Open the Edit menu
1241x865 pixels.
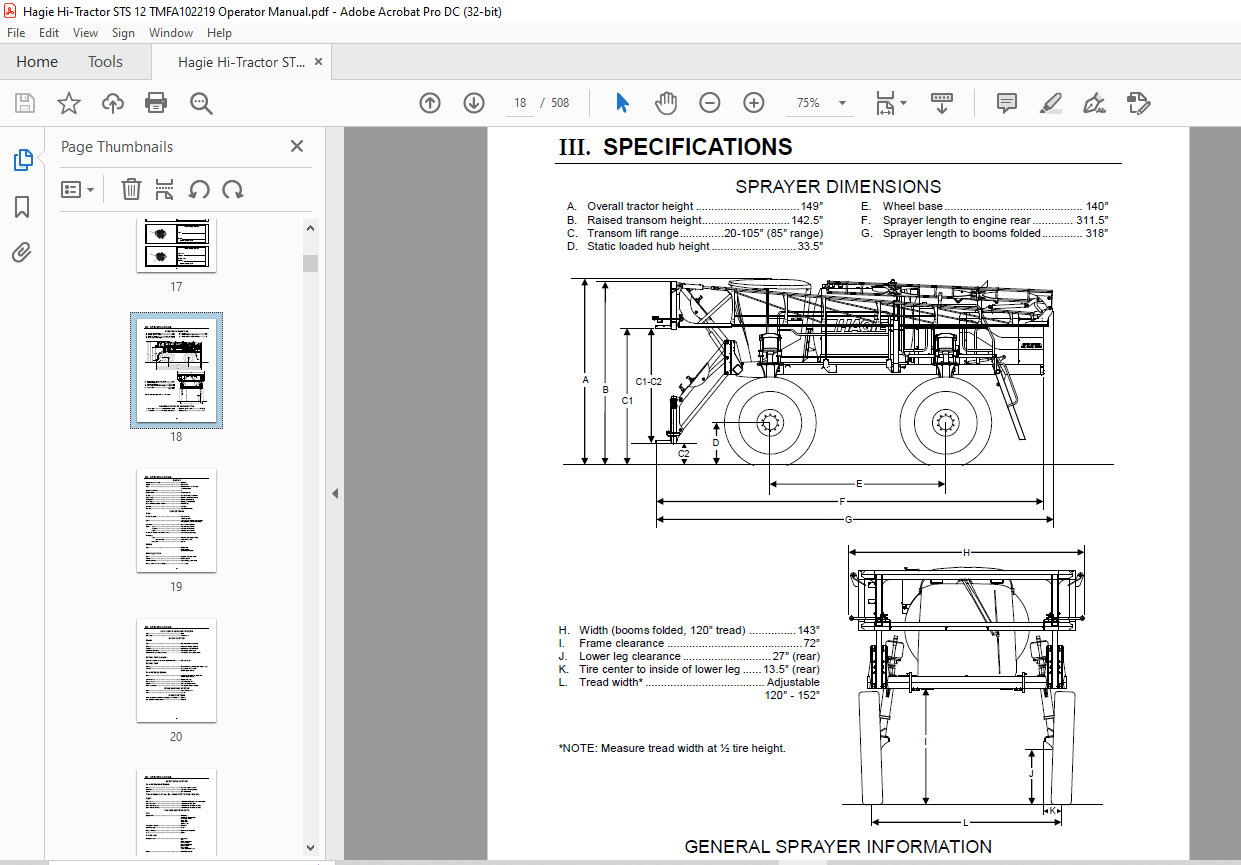pyautogui.click(x=49, y=33)
